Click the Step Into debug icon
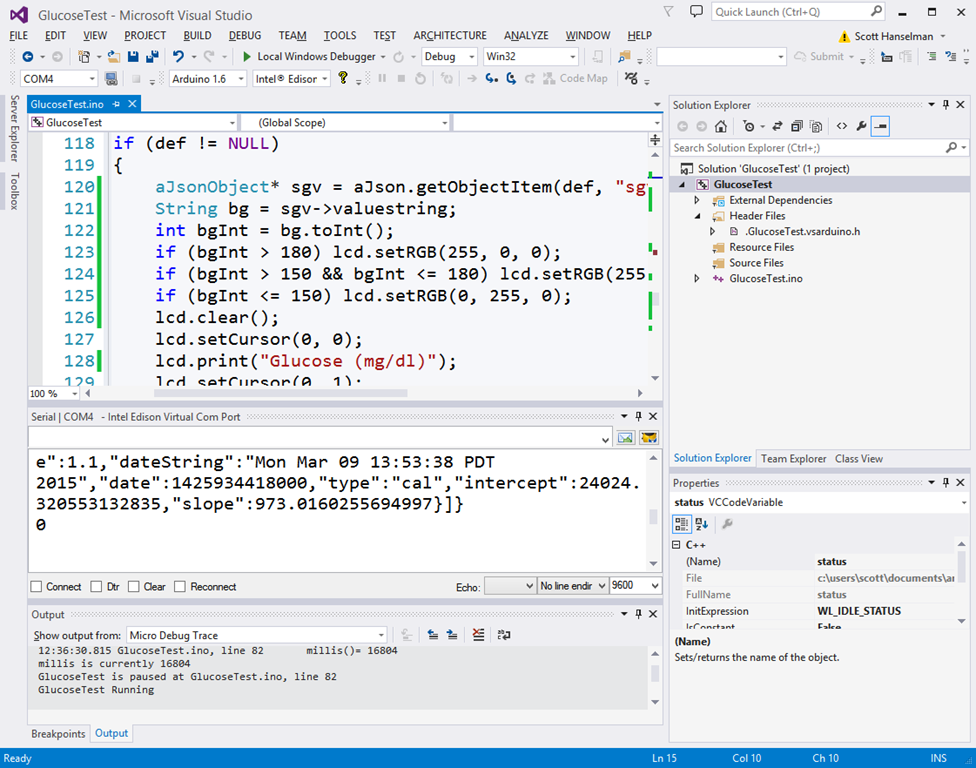This screenshot has width=976, height=768. click(x=492, y=78)
